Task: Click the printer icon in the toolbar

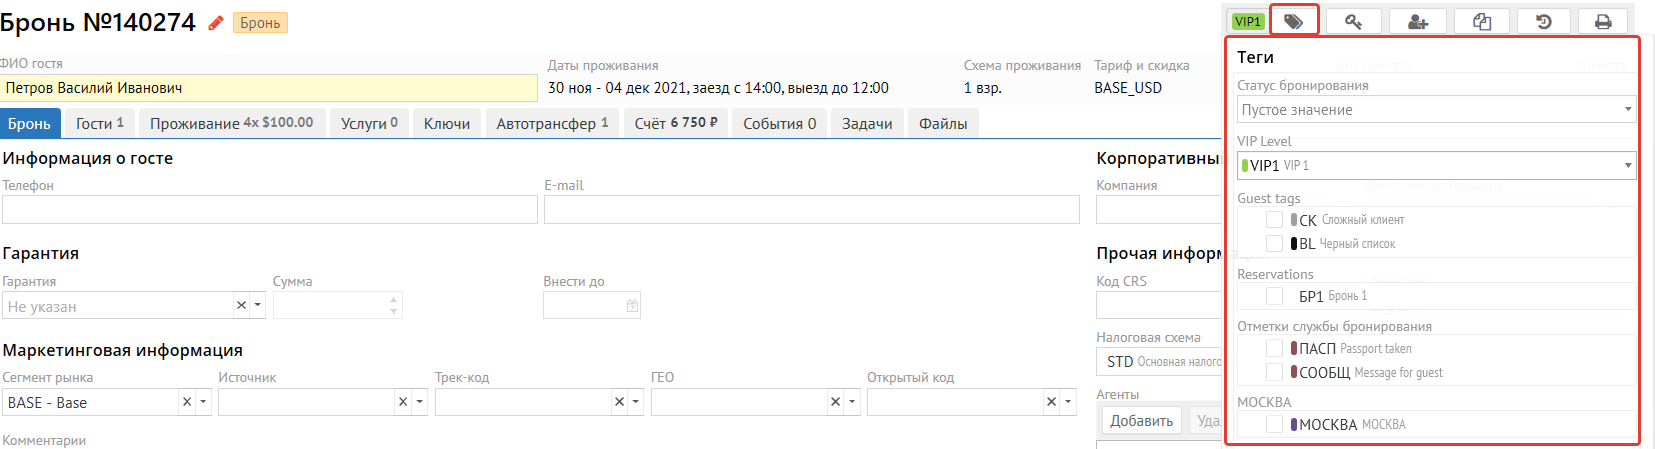Action: [x=1603, y=21]
